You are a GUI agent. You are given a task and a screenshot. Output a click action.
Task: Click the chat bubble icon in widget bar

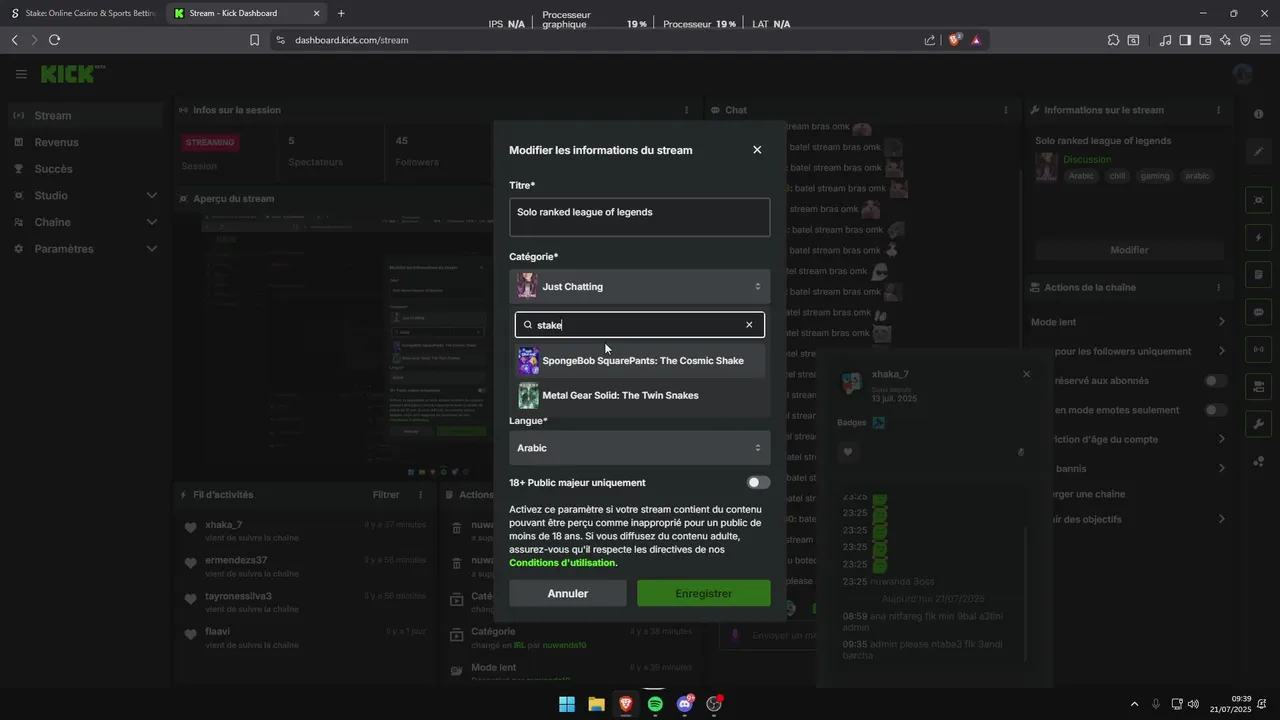1259,312
